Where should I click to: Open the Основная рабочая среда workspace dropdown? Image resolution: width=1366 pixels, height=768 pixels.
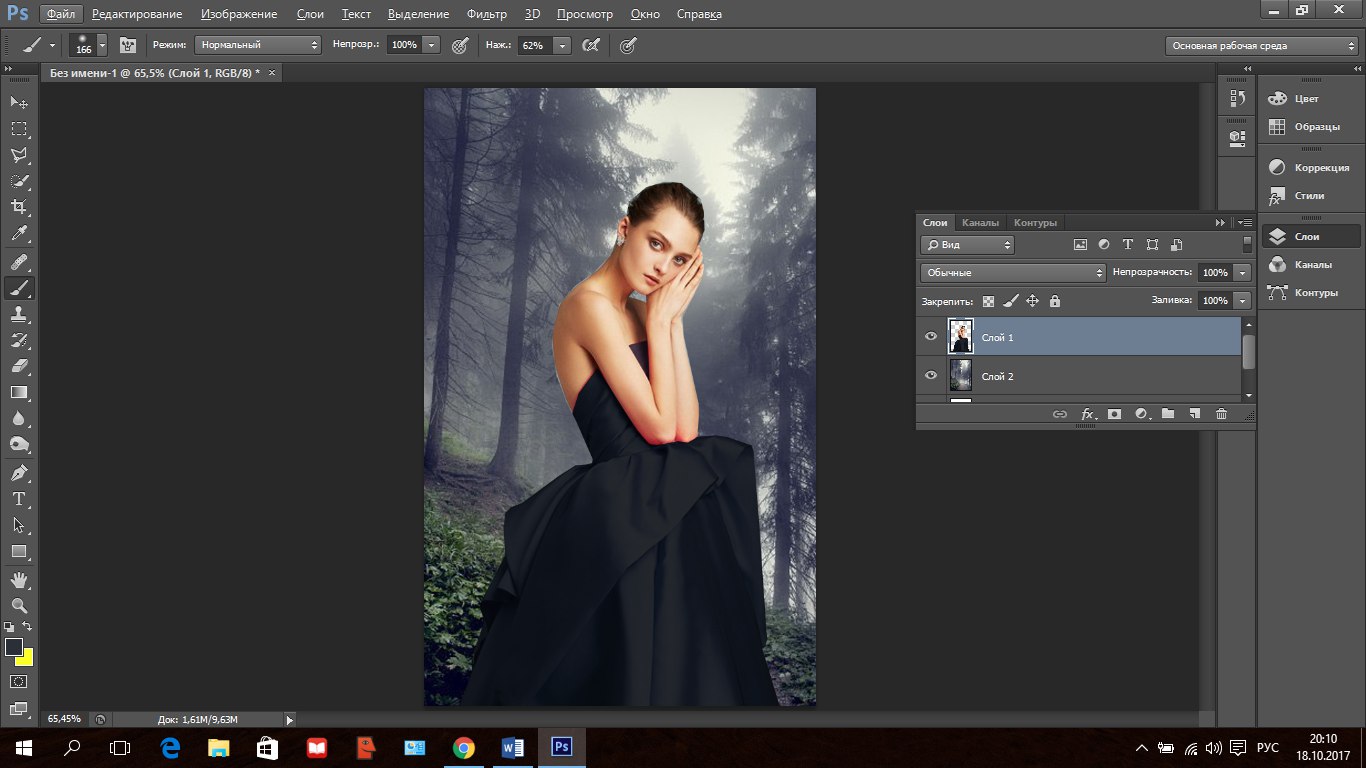[x=1262, y=45]
